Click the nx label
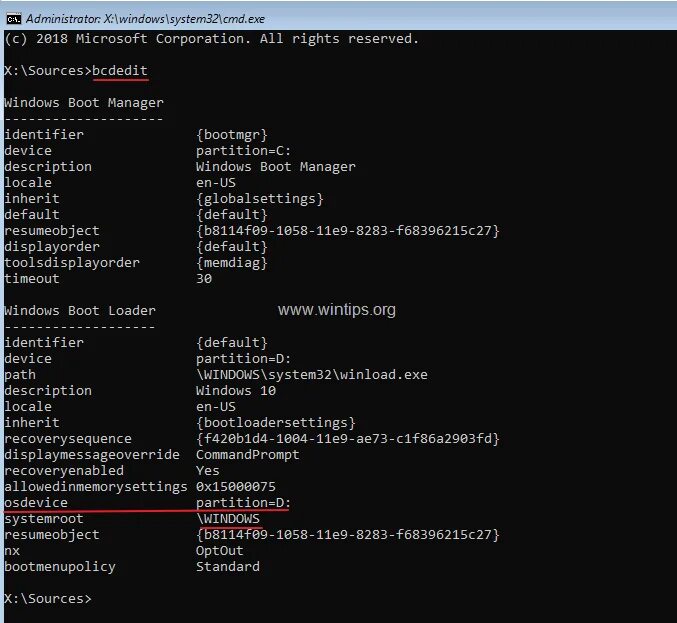 pyautogui.click(x=12, y=551)
